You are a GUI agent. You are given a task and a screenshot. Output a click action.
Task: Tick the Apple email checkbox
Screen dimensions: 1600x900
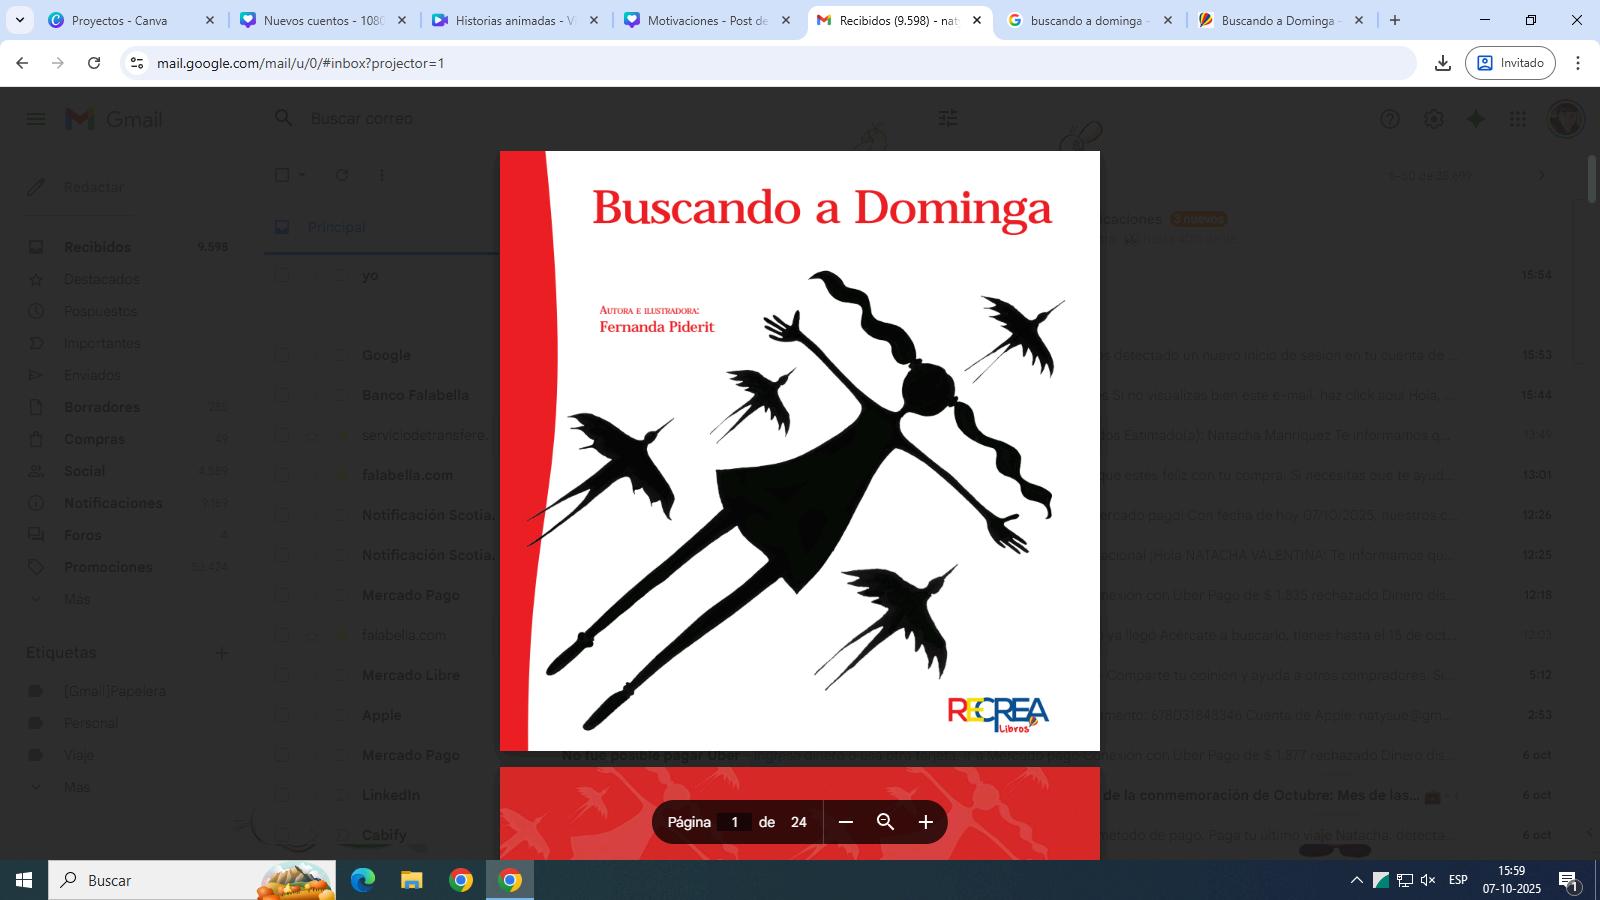click(x=282, y=715)
